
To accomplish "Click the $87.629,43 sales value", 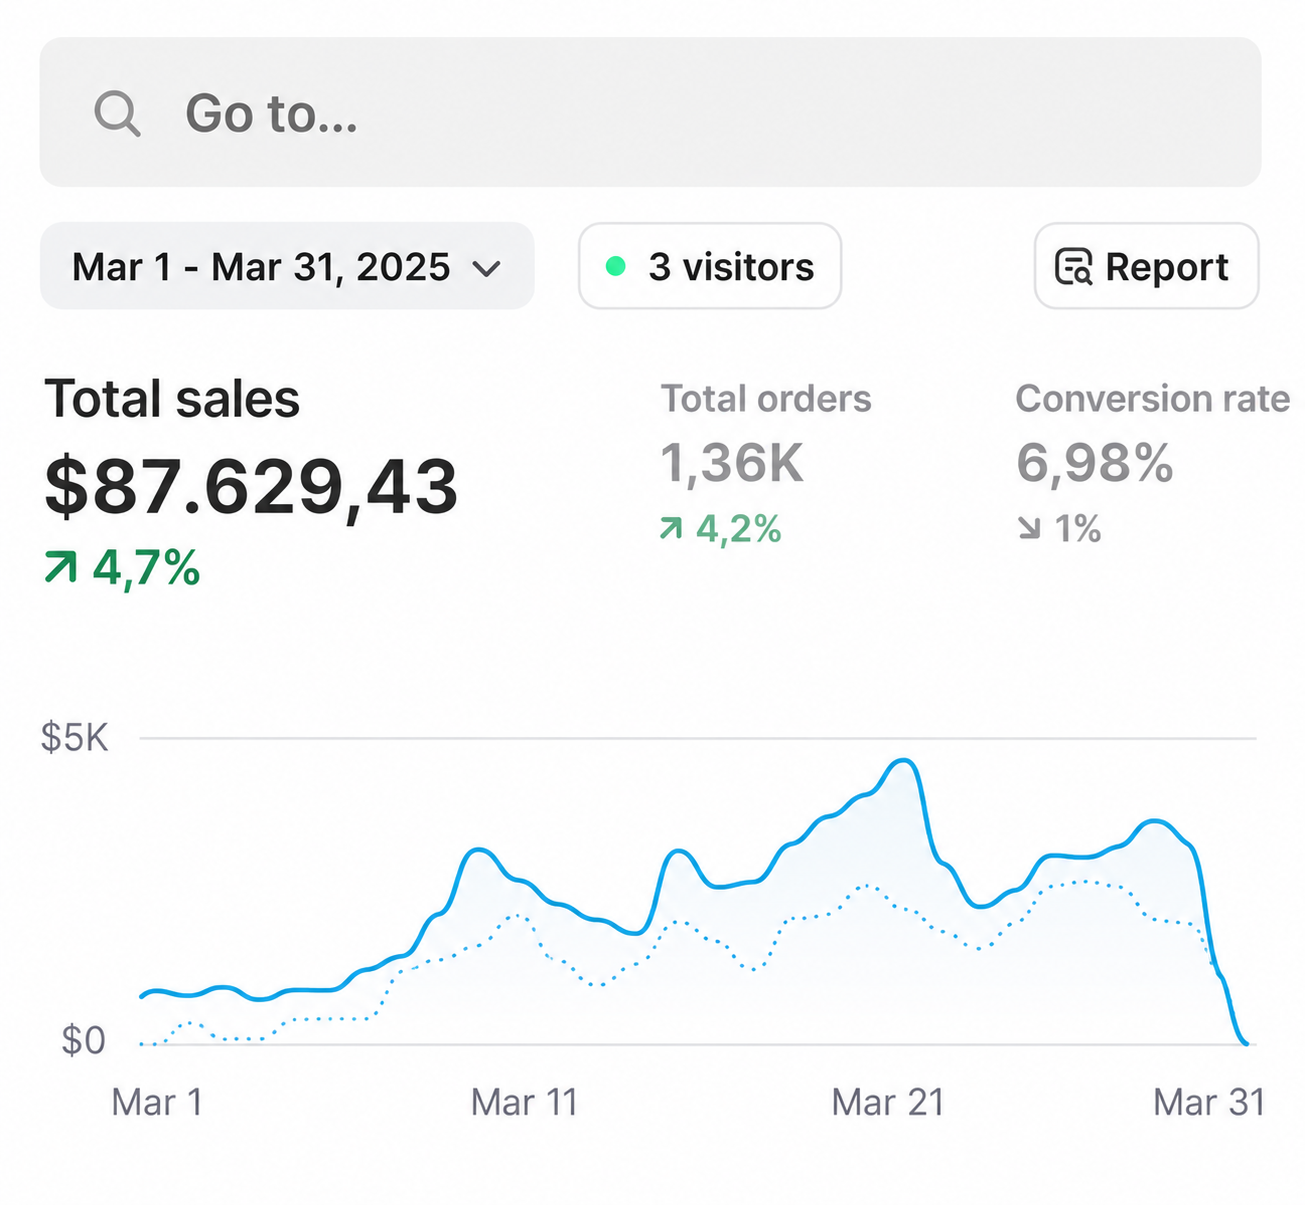I will (251, 487).
